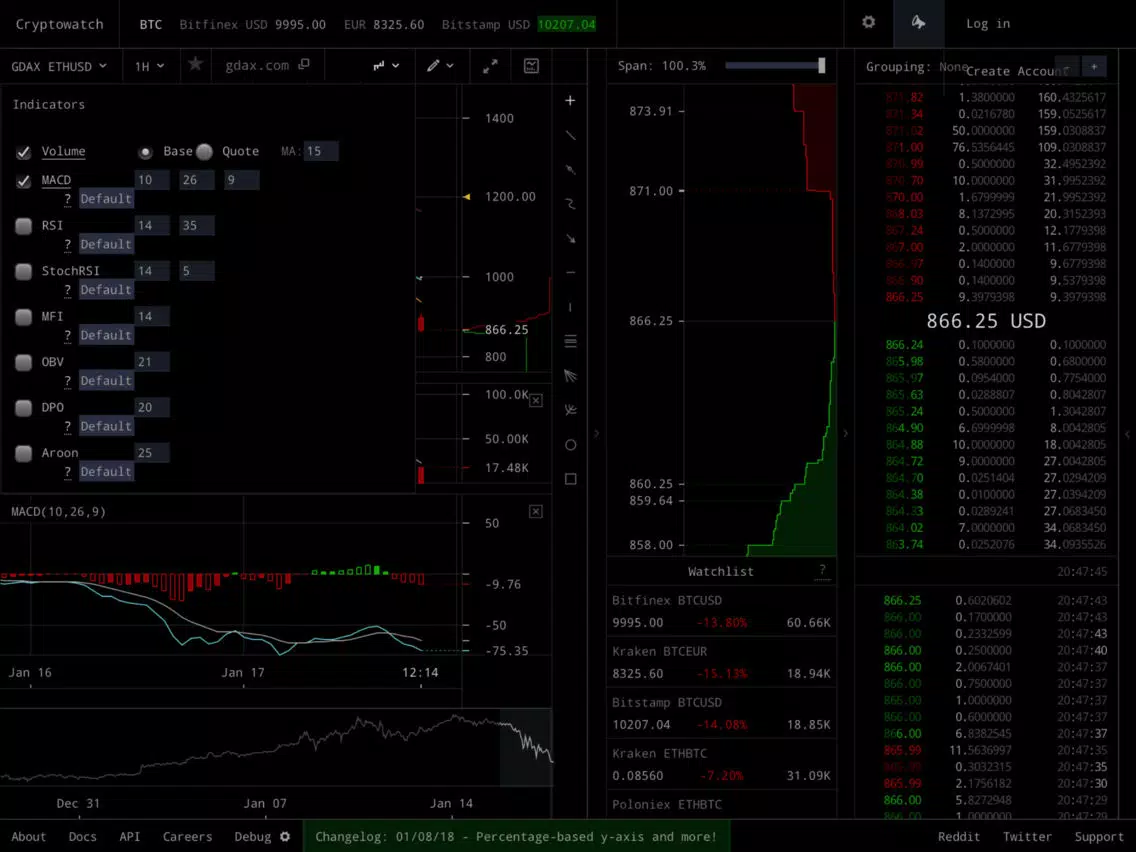The image size is (1136, 852).
Task: Enable the DPO indicator checkbox
Action: pos(23,408)
